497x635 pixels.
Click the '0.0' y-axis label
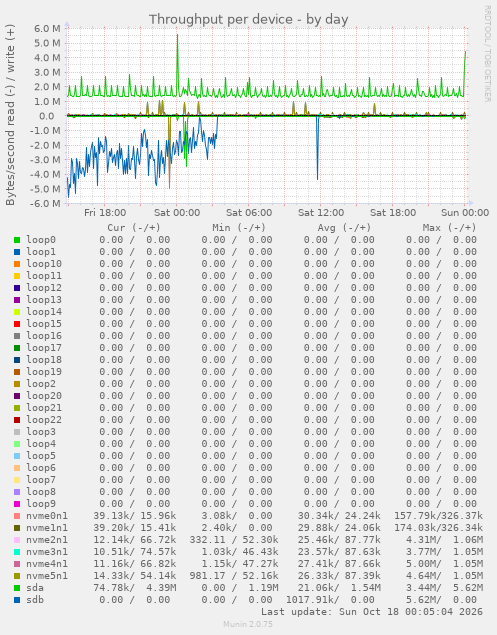[47, 116]
